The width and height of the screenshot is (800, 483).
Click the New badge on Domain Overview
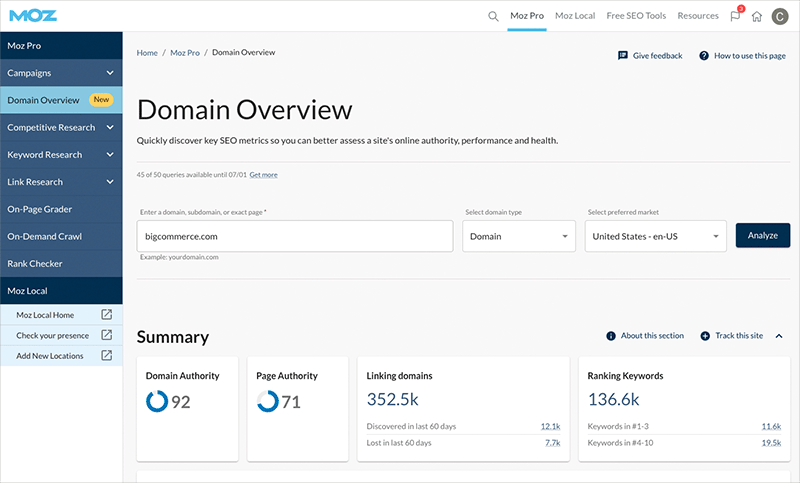101,99
